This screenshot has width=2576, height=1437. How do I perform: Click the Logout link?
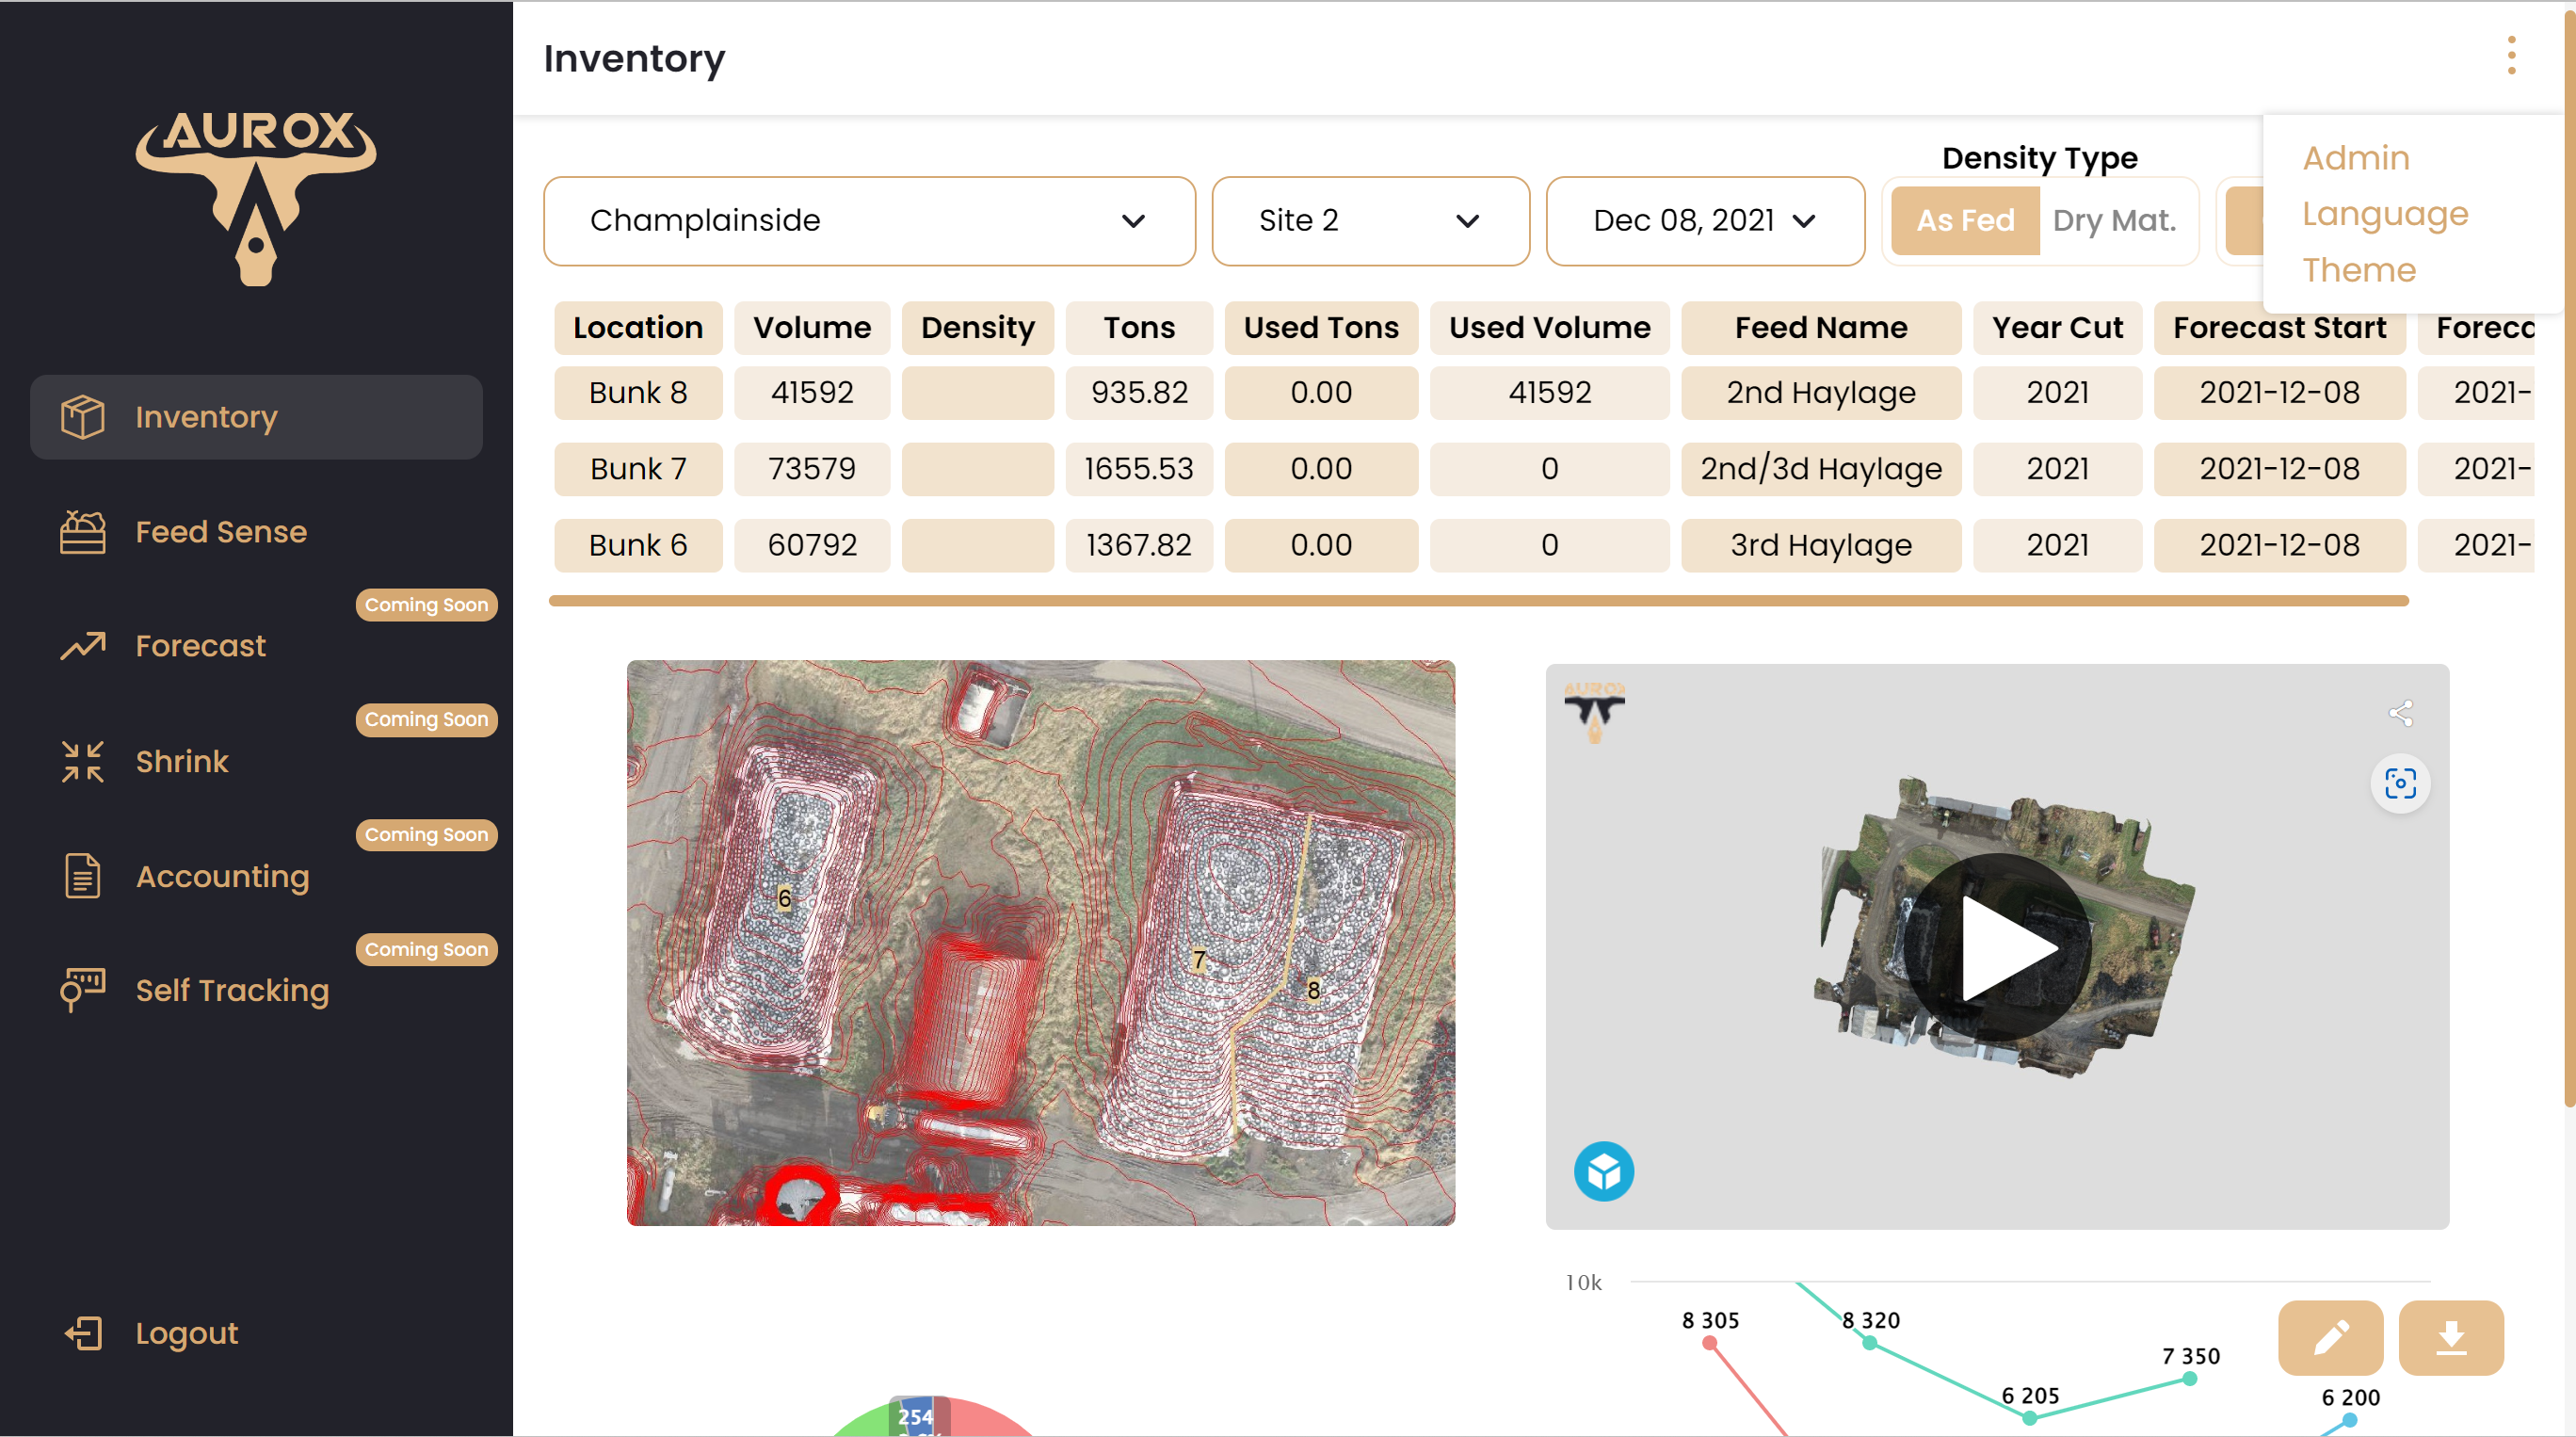pyautogui.click(x=187, y=1333)
